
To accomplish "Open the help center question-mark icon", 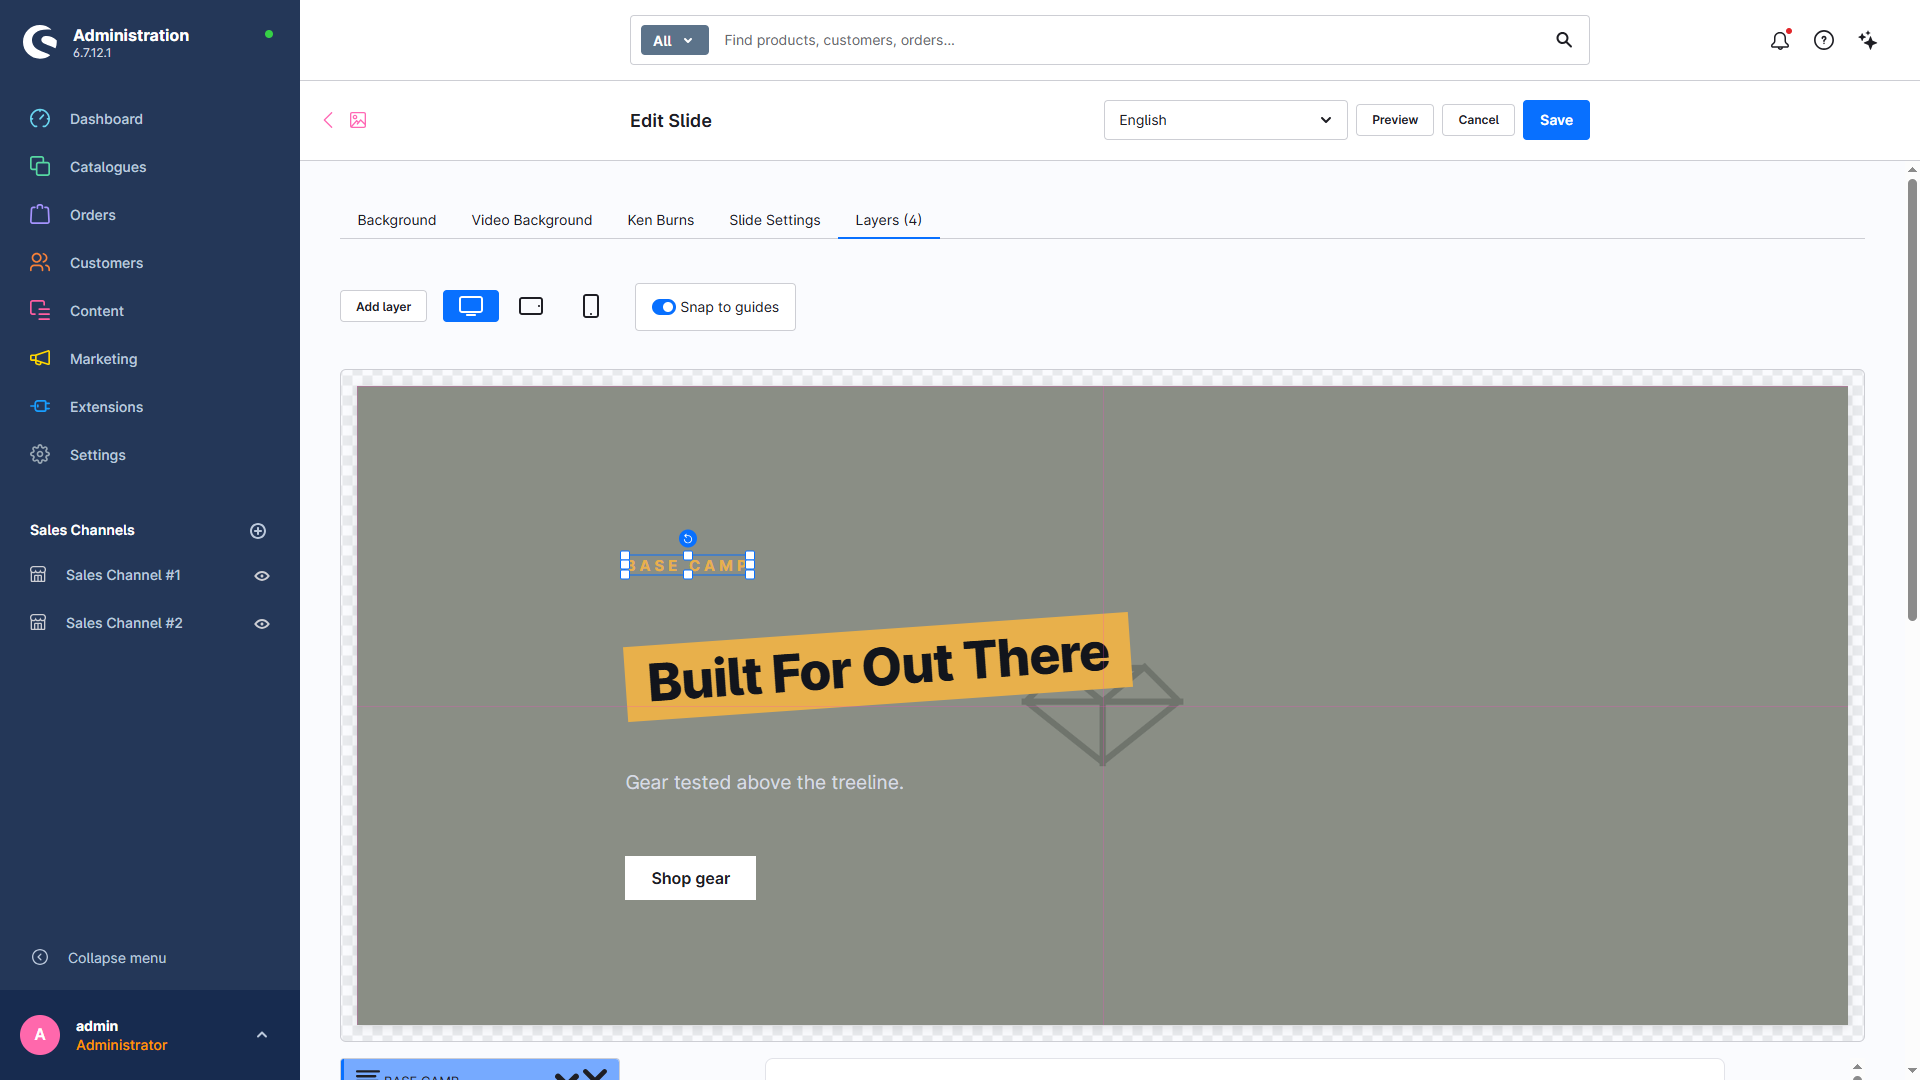I will 1824,40.
